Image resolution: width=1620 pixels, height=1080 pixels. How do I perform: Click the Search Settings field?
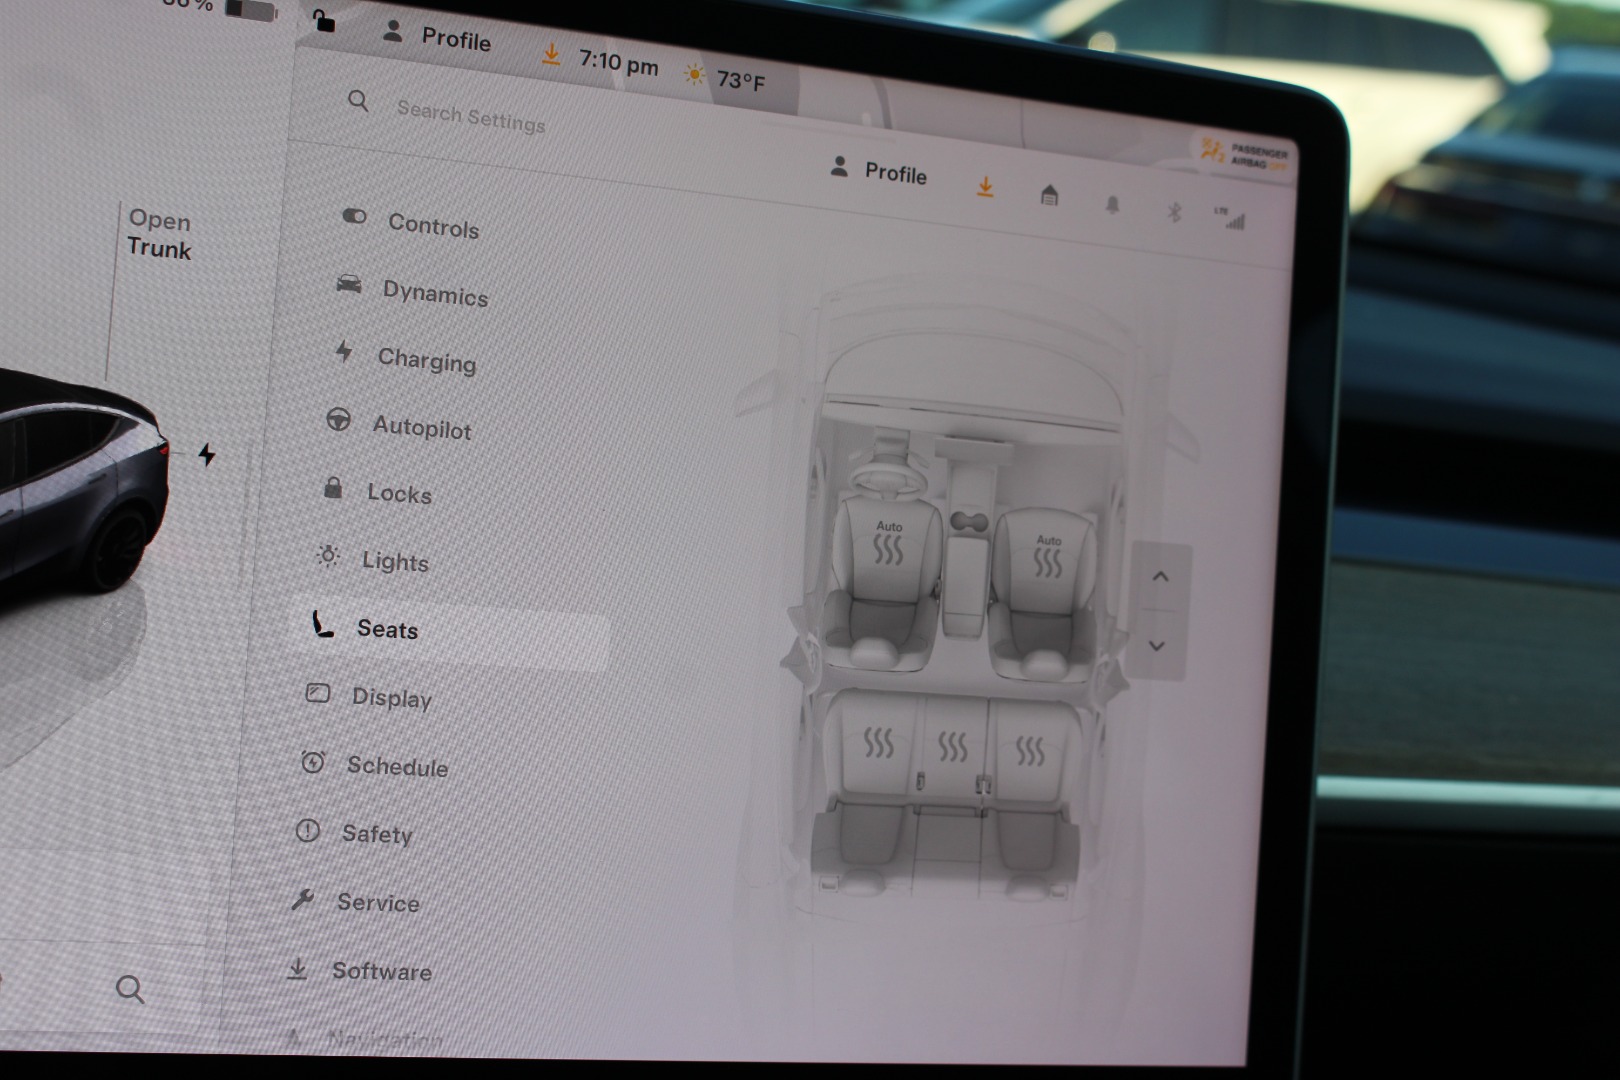470,117
